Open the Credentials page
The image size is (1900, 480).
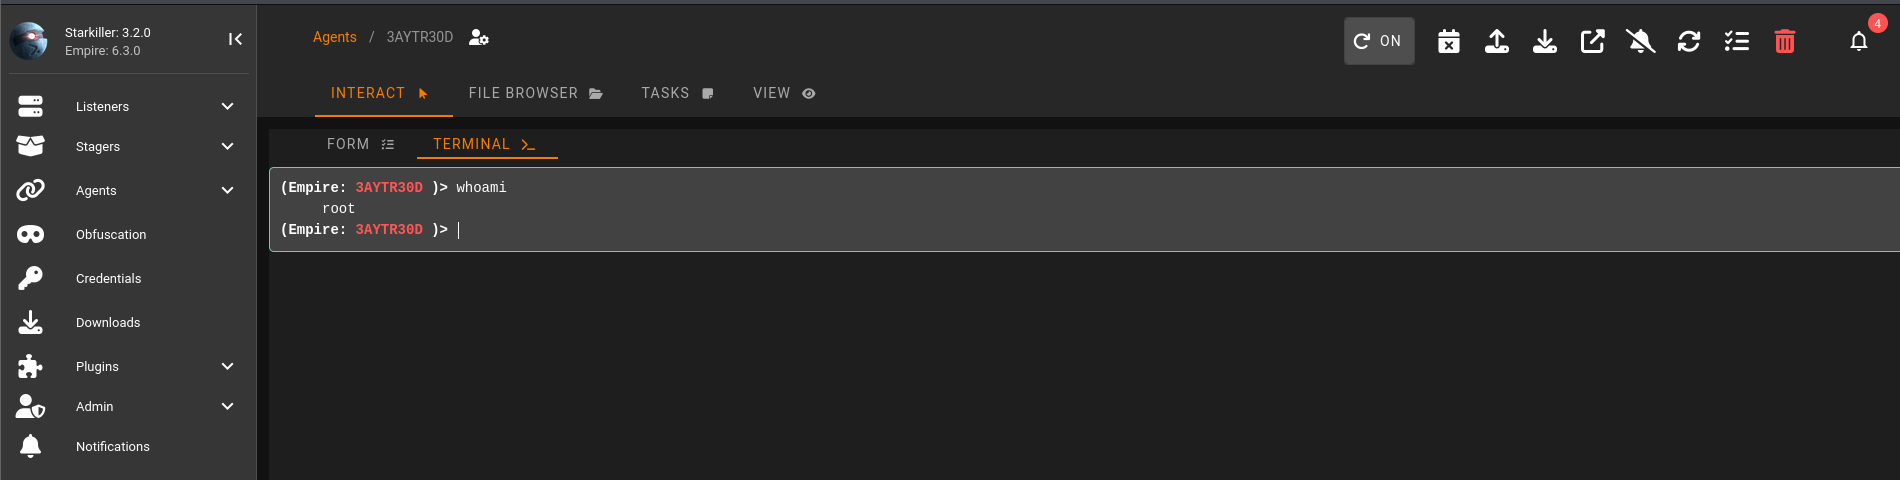[108, 278]
